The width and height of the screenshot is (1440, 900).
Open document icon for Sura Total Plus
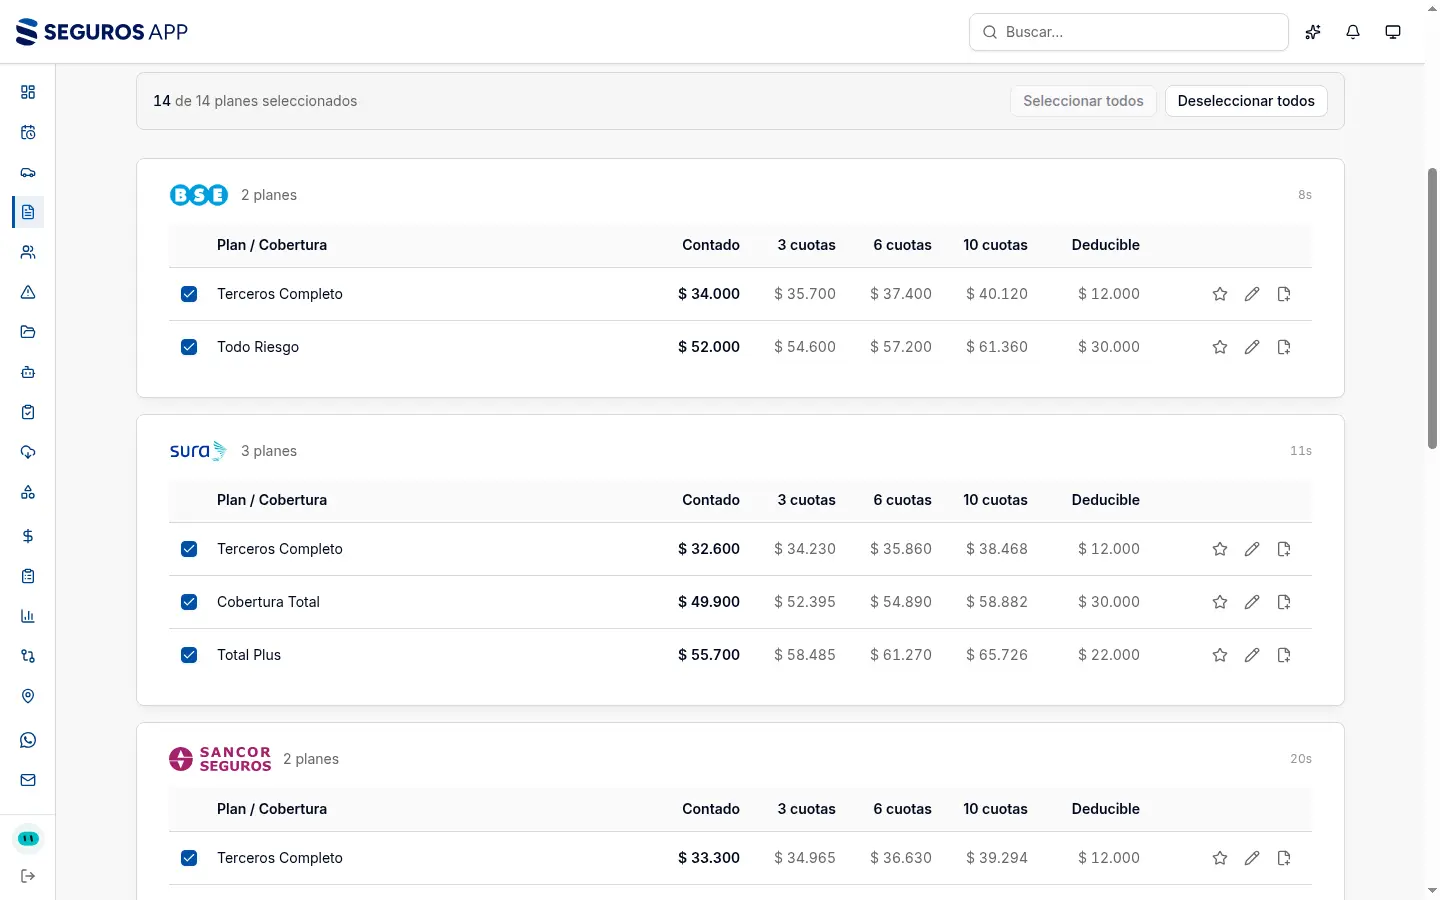pos(1284,655)
